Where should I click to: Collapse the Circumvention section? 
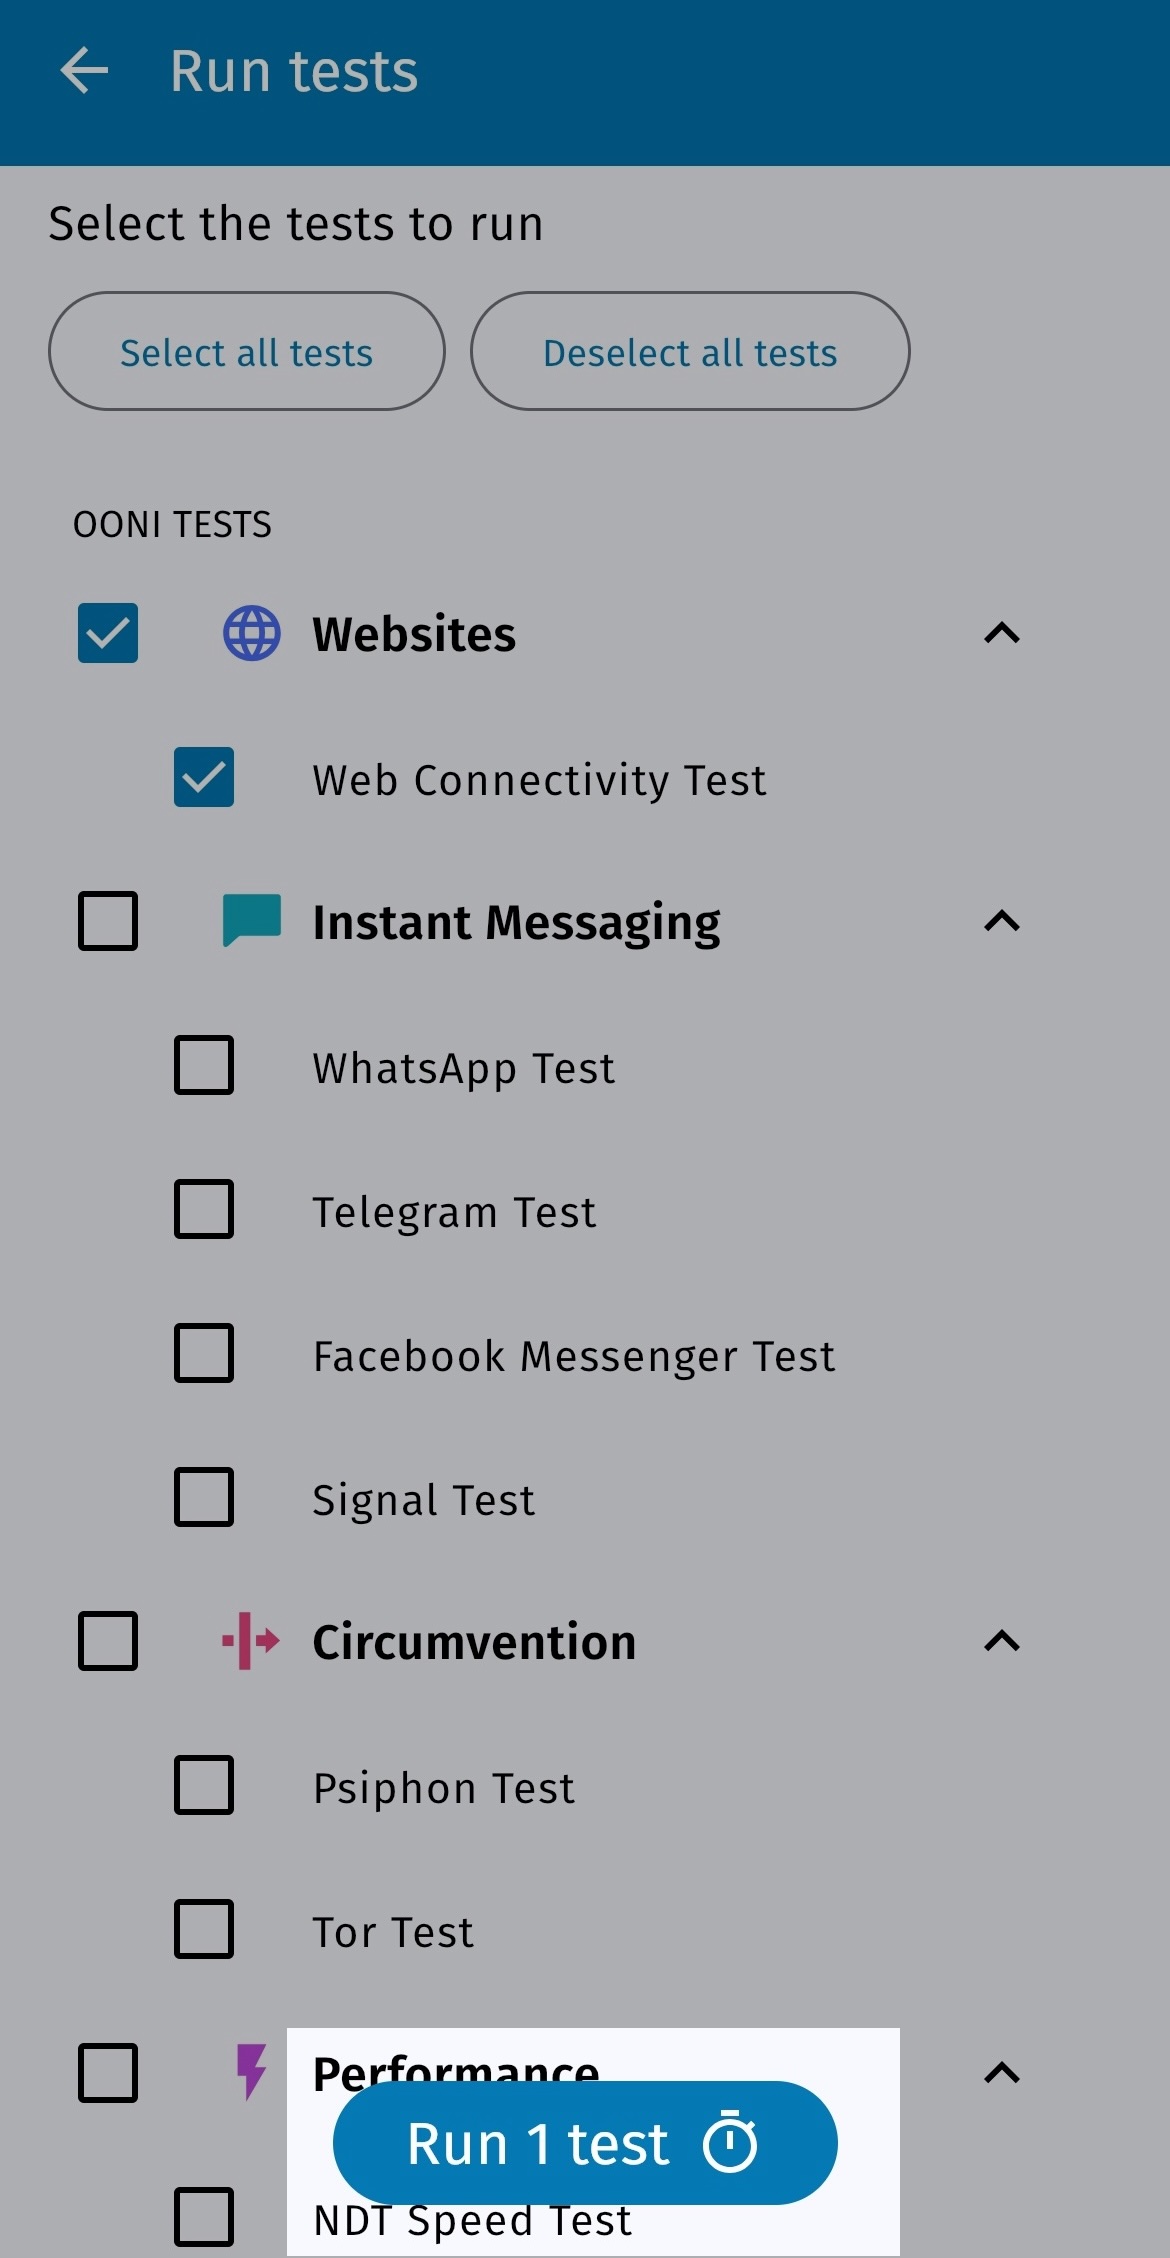coord(1001,1641)
